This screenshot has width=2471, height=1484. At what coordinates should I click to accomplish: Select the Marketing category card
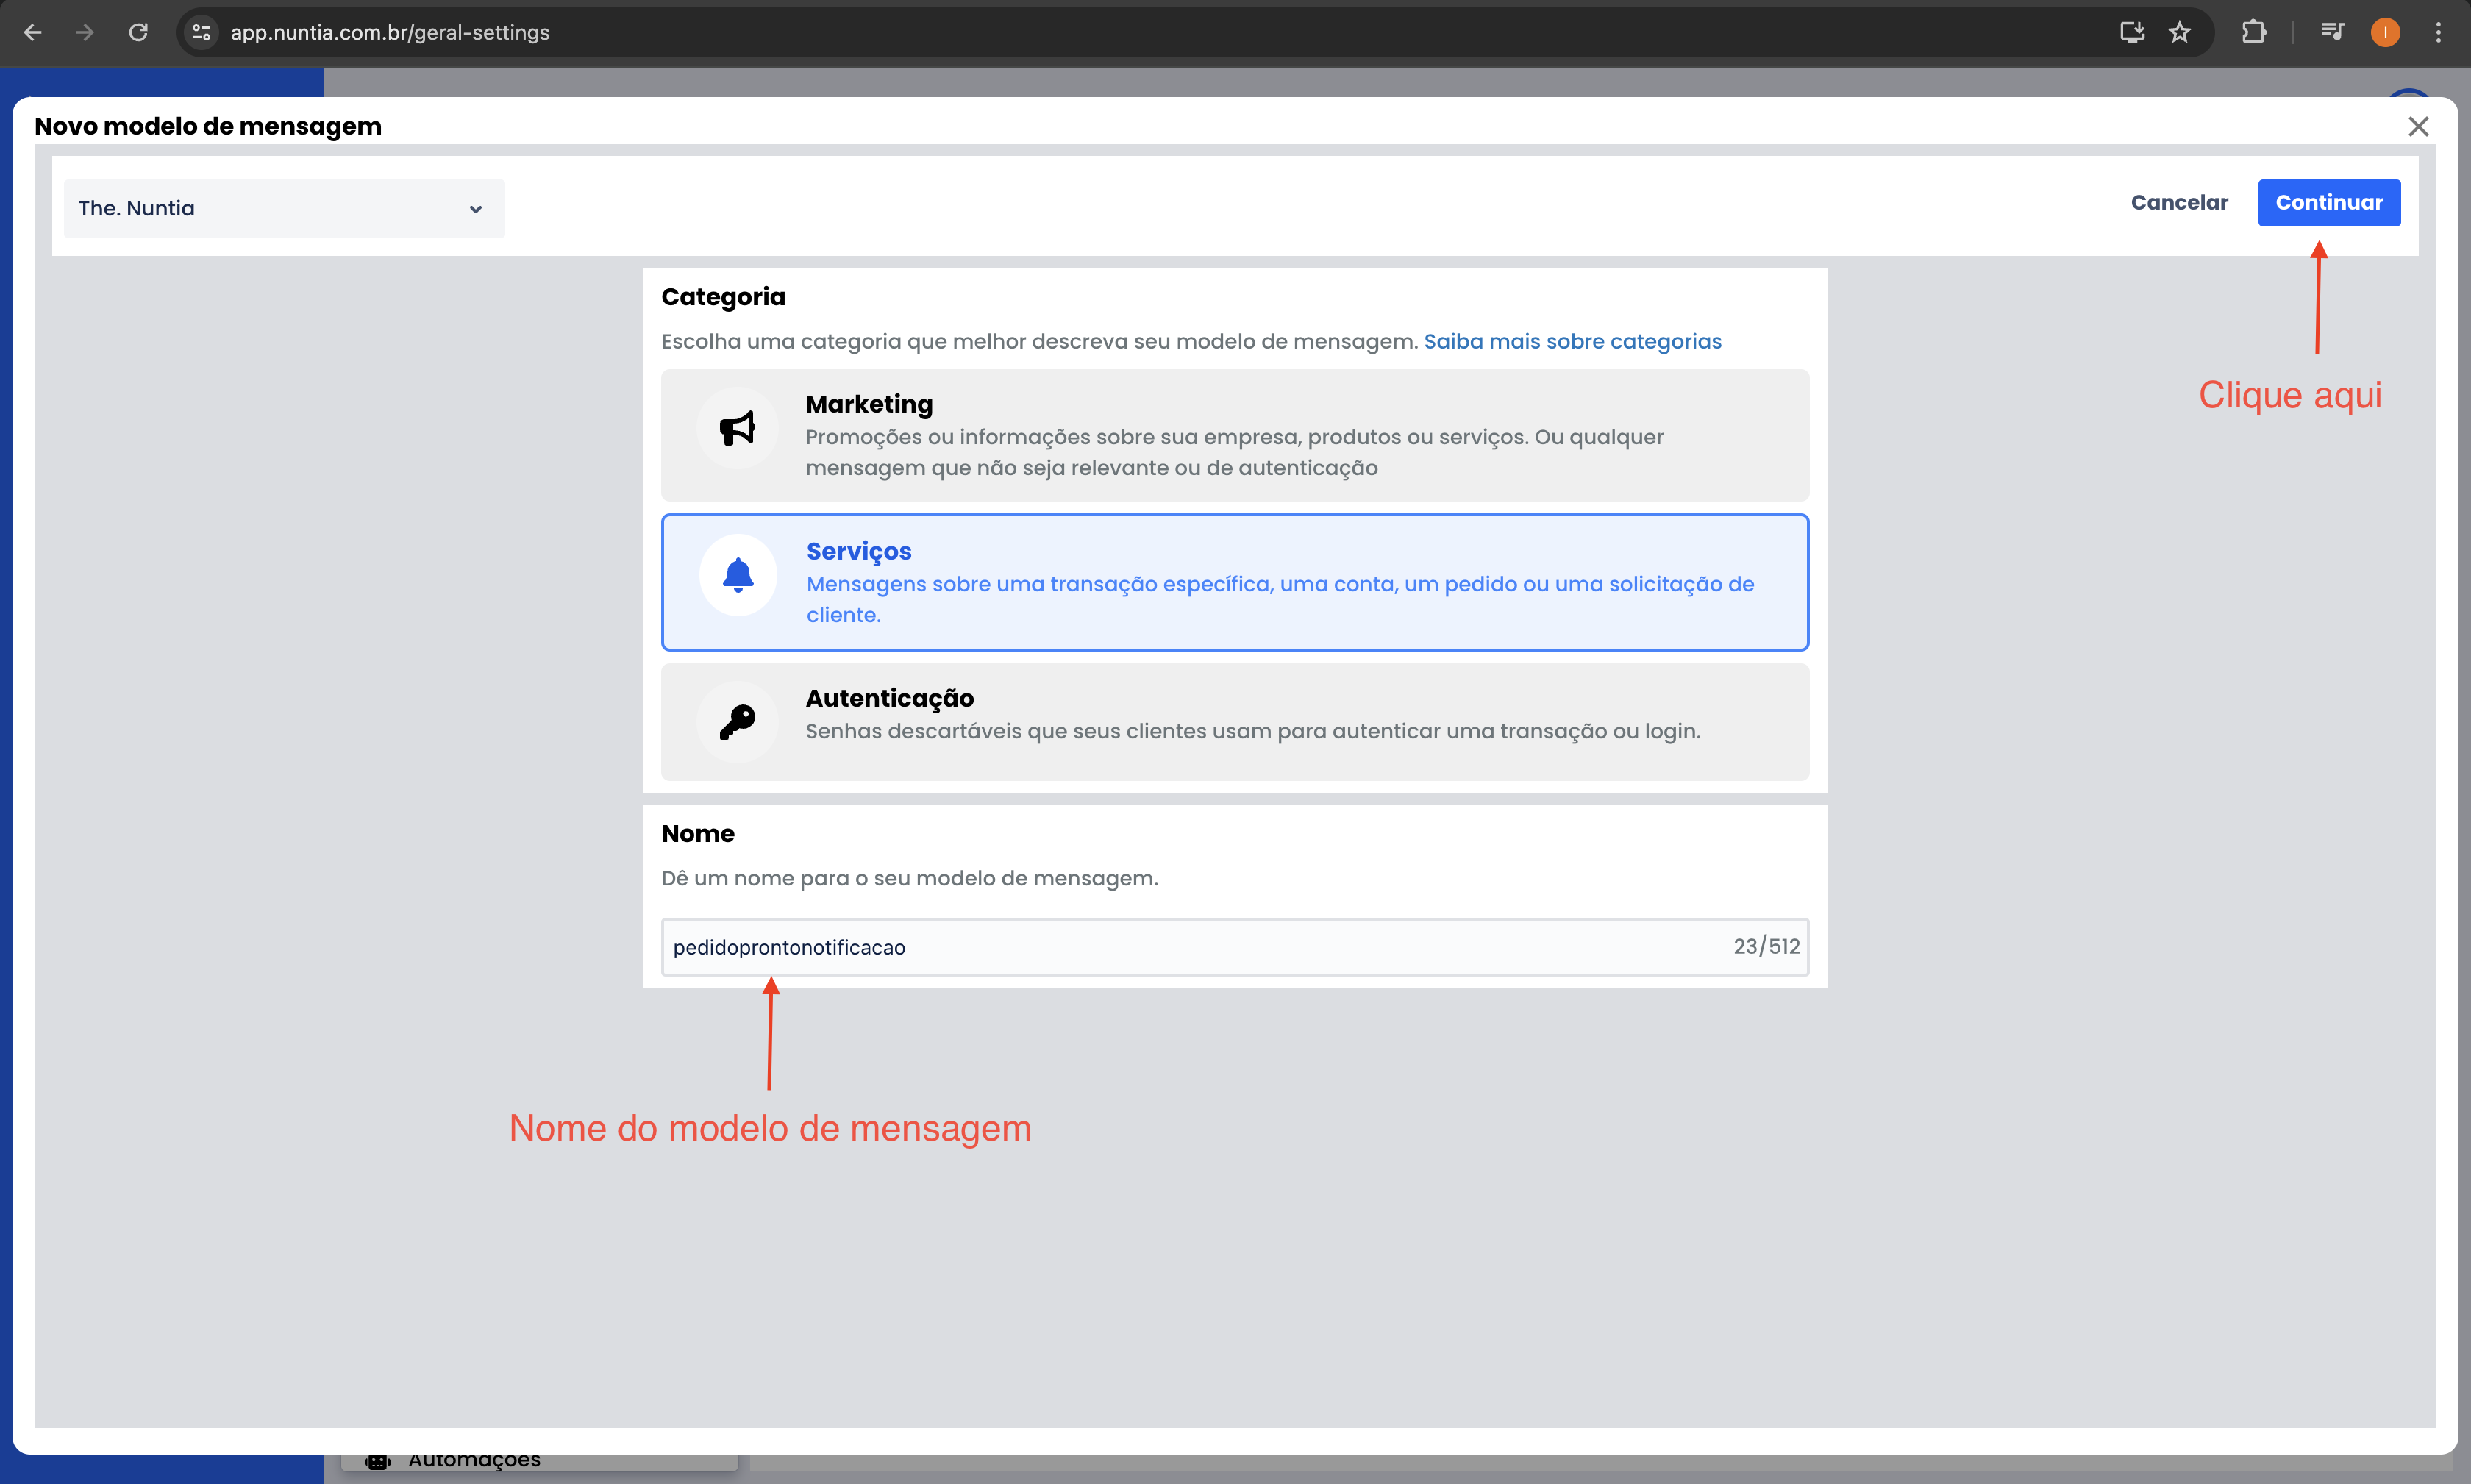coord(1235,435)
